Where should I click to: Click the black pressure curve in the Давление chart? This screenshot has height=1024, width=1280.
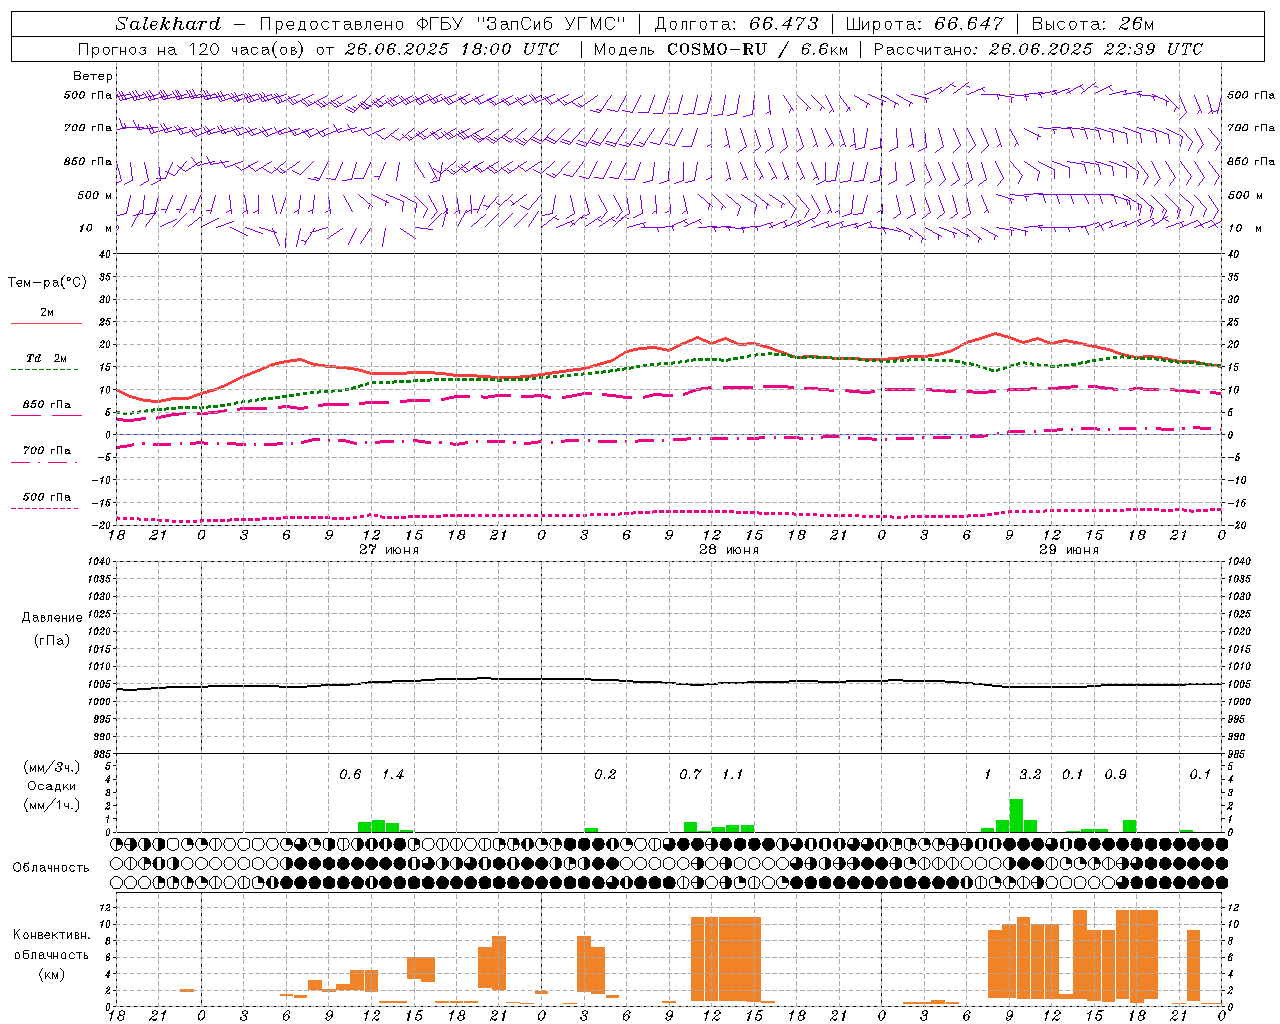tap(669, 683)
